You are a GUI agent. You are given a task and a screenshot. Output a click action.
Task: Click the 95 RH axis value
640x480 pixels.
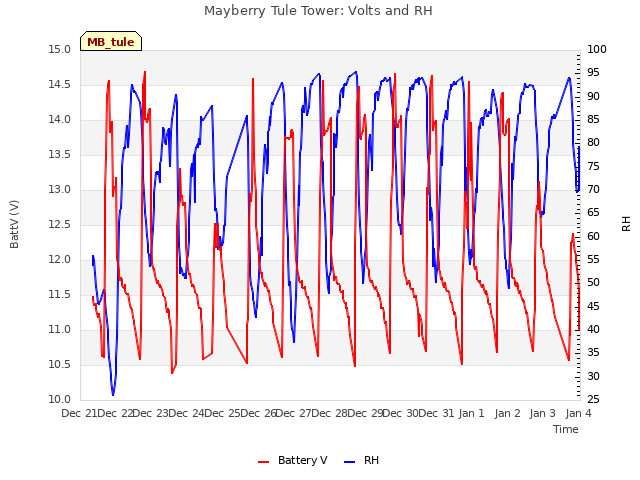click(x=593, y=73)
